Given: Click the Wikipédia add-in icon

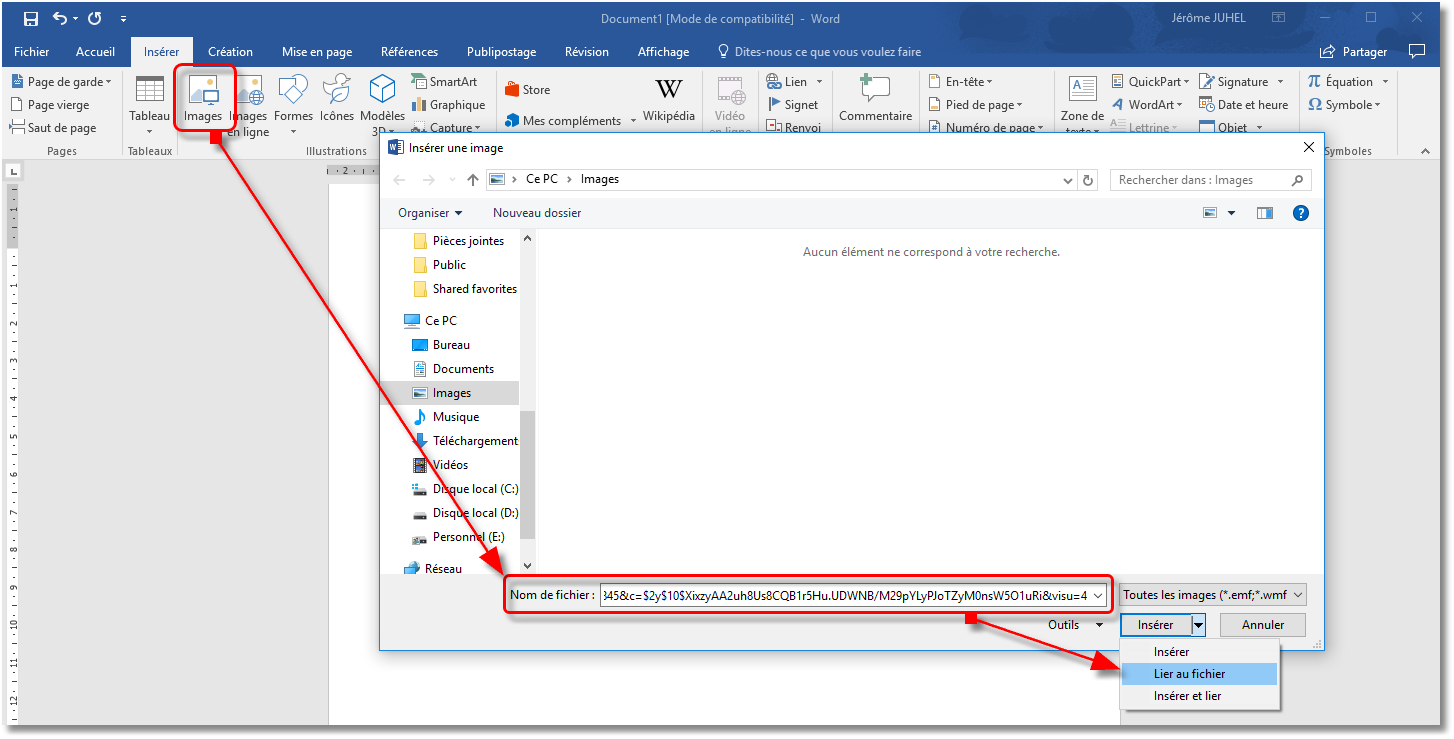Looking at the screenshot, I should click(668, 100).
